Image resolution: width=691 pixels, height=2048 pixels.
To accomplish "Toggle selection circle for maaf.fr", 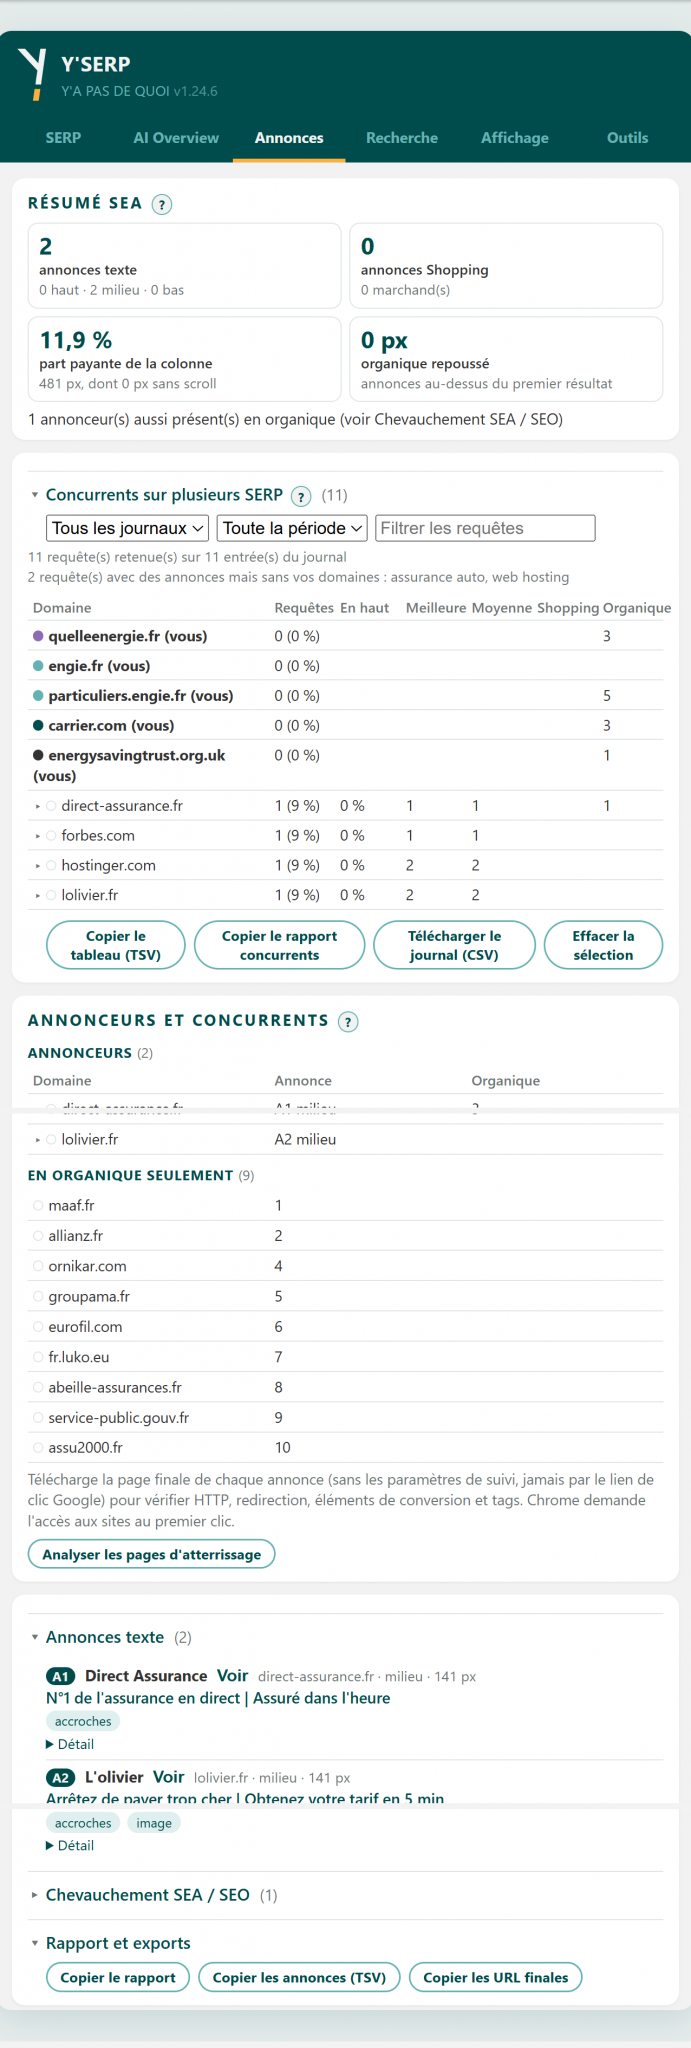I will click(x=38, y=1206).
